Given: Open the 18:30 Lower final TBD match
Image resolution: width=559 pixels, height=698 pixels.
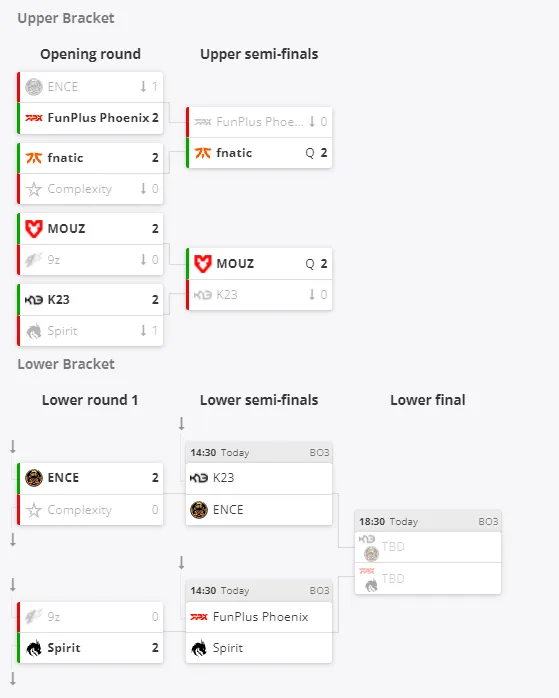Looking at the screenshot, I should pos(428,552).
